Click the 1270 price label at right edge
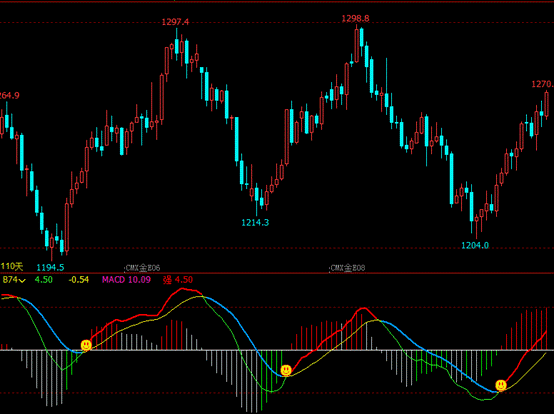The height and width of the screenshot is (414, 554). click(x=543, y=84)
